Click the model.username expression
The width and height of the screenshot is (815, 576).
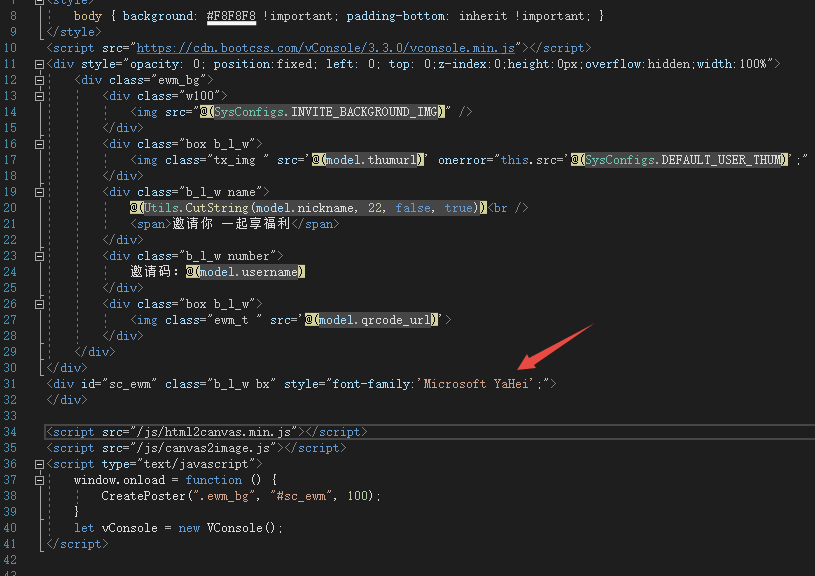click(249, 271)
